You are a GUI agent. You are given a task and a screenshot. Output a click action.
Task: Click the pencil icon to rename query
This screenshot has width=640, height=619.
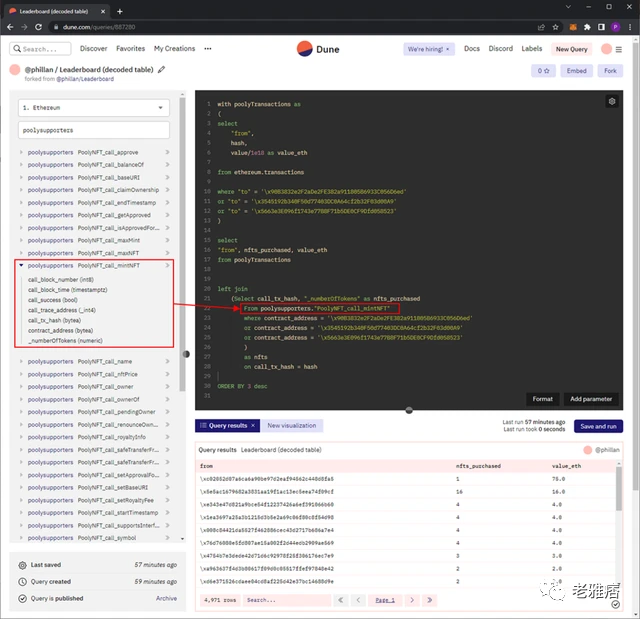pos(162,70)
